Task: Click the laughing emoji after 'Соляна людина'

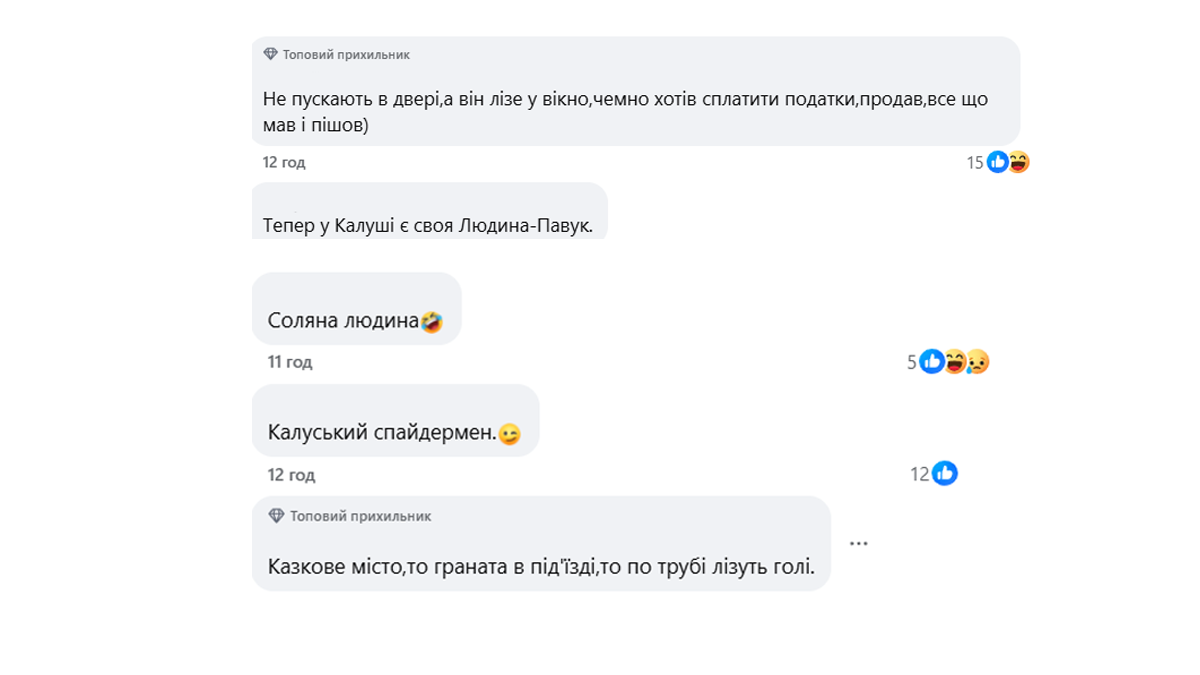Action: (x=433, y=322)
